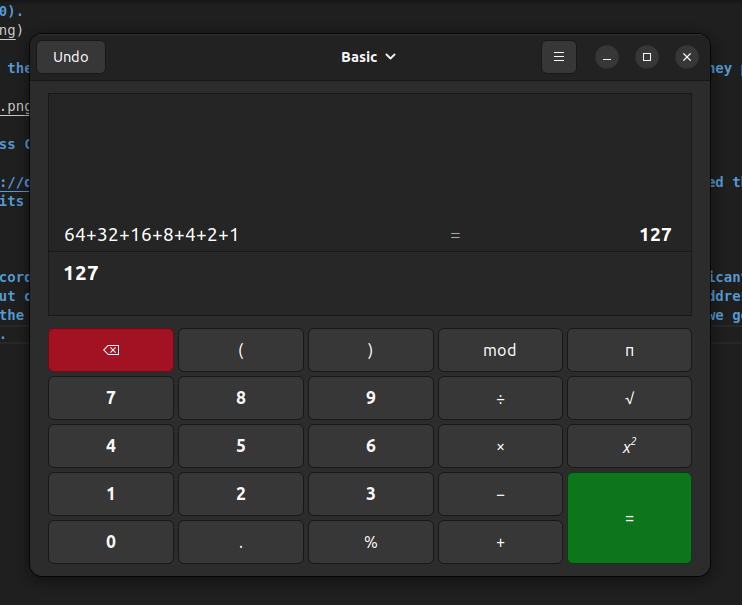The width and height of the screenshot is (742, 605).
Task: Click the plus operator key
Action: pos(500,542)
